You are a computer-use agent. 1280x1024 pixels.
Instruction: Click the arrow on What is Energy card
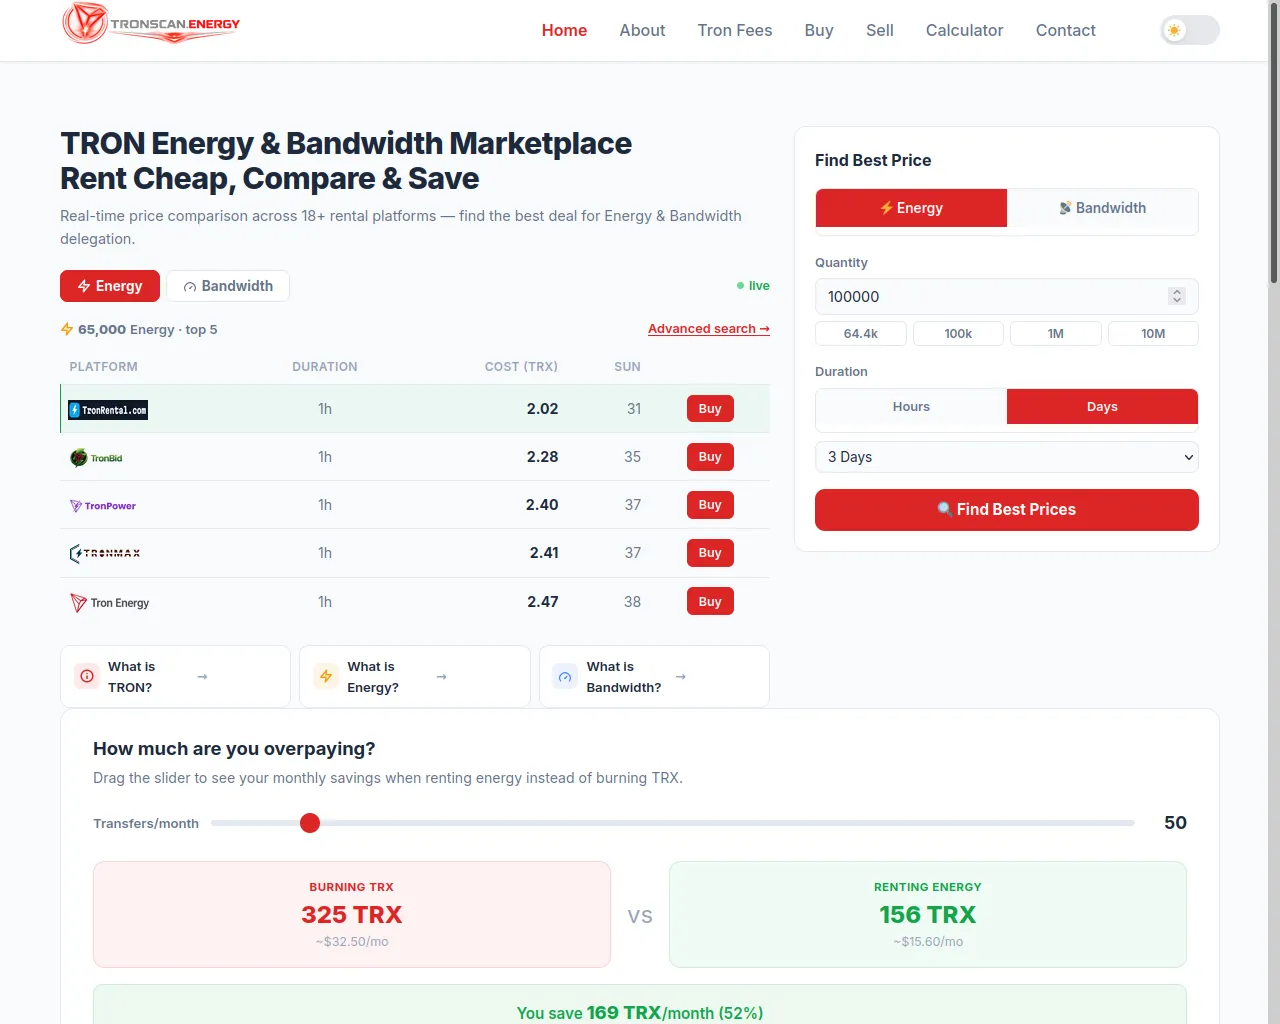pos(441,677)
